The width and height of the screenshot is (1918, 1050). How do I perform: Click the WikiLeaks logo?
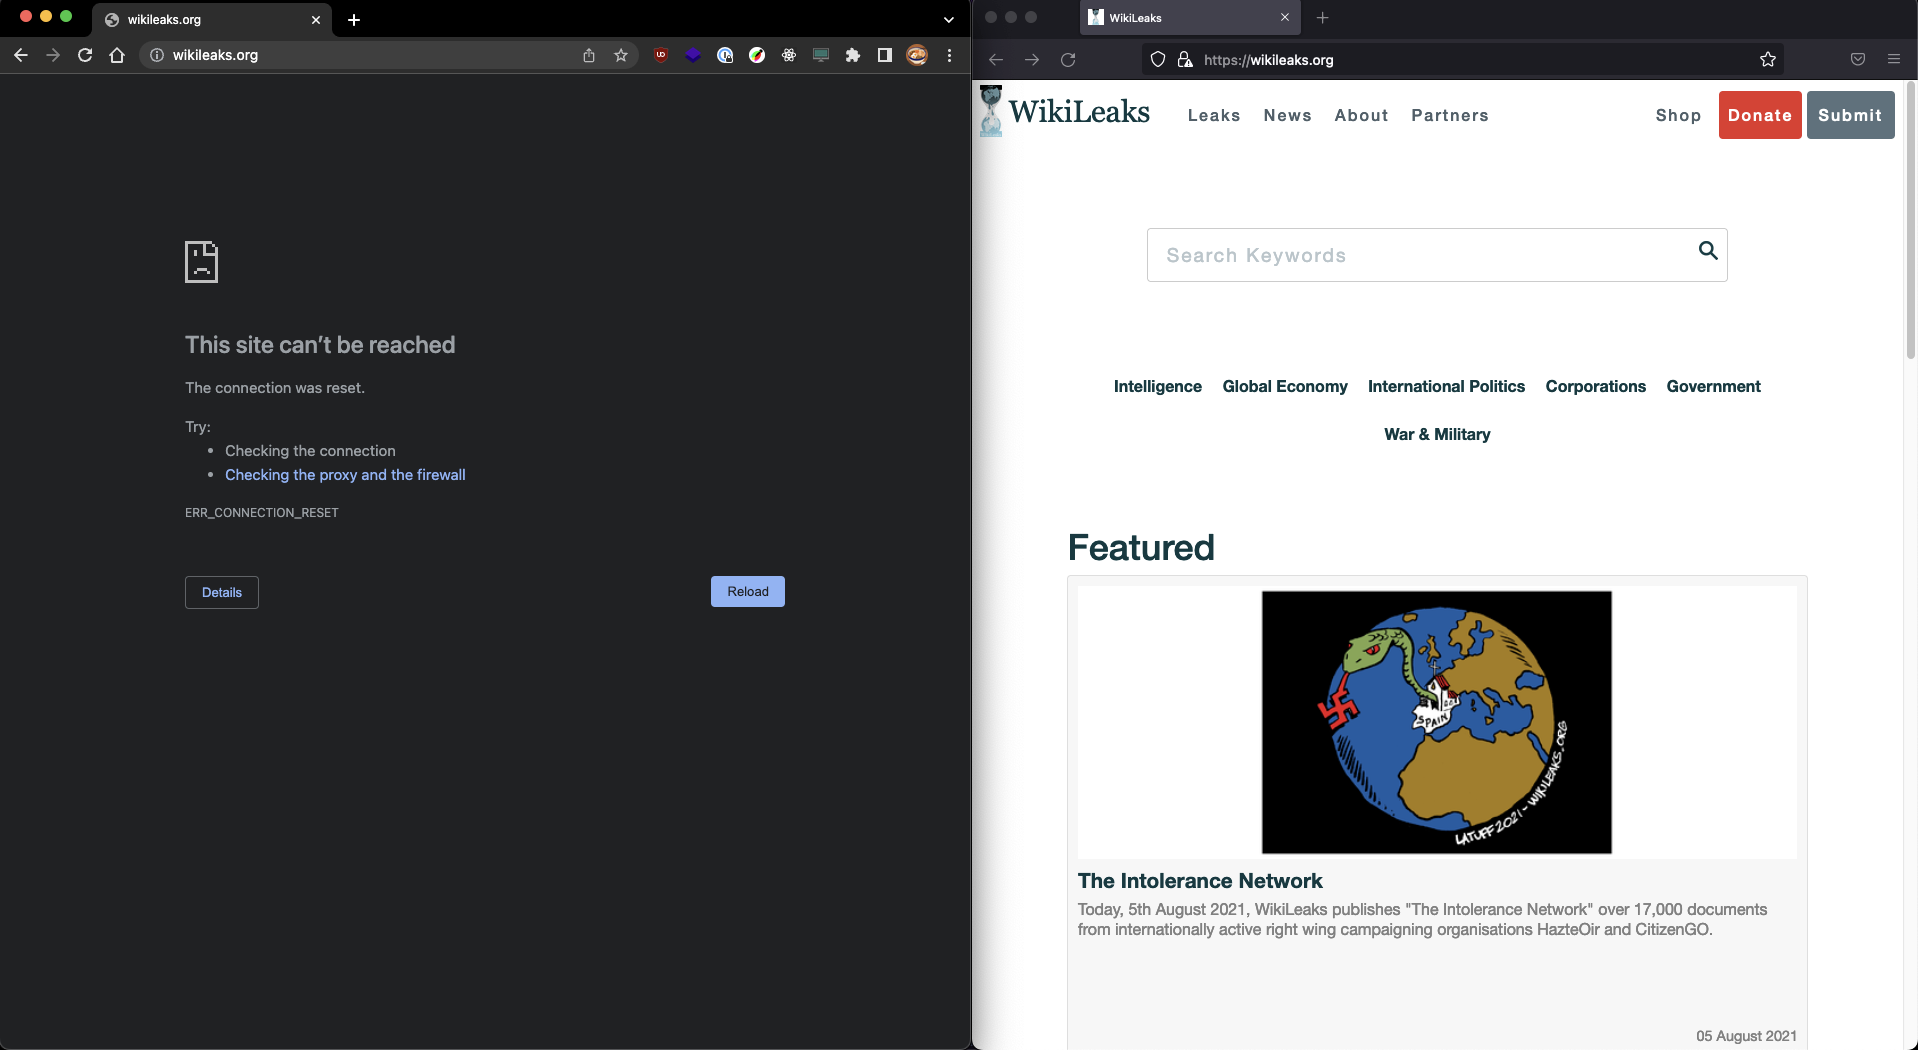pos(1065,111)
